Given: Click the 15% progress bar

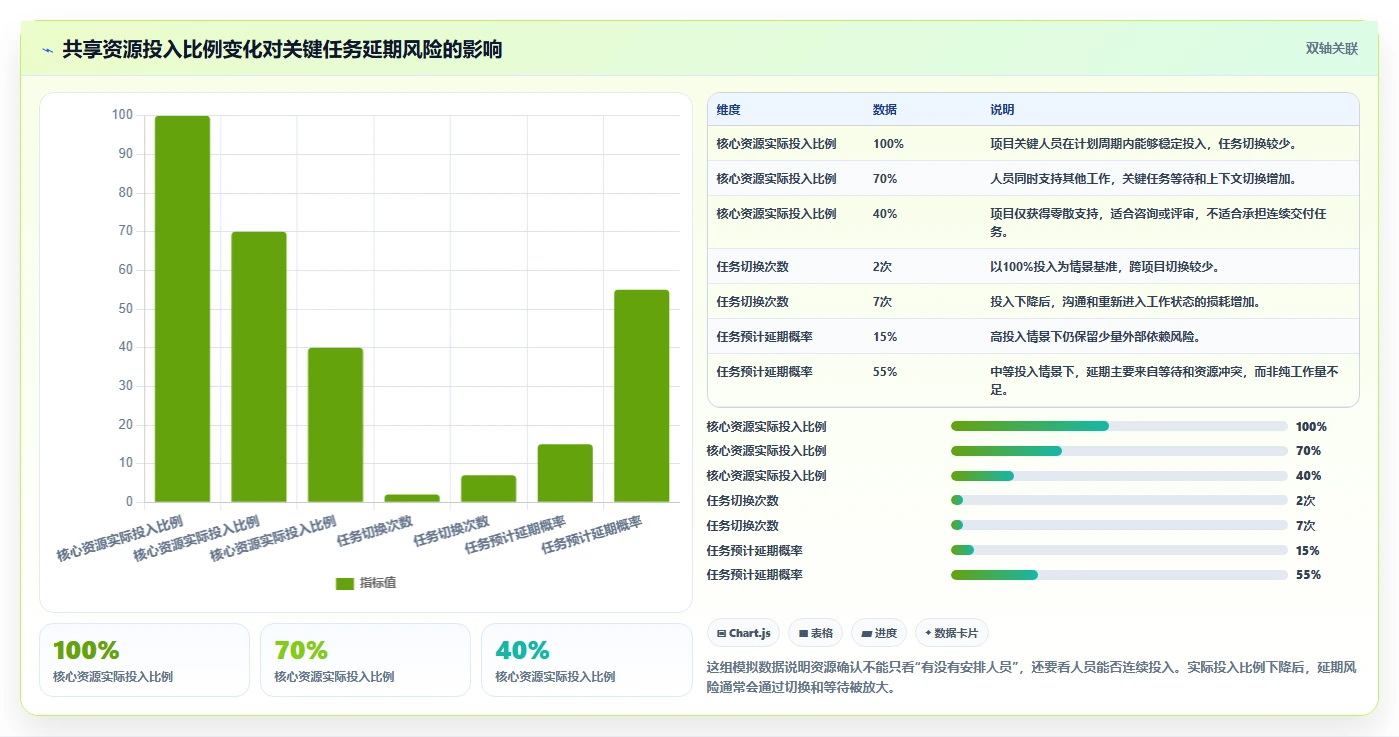Looking at the screenshot, I should (1119, 550).
